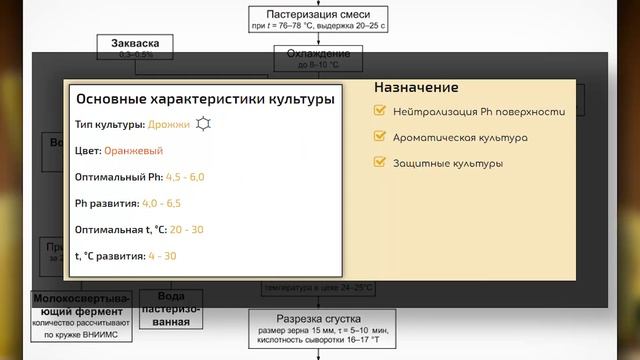Click the text кислотность сыворотки 16–17 °Т

[x=318, y=340]
